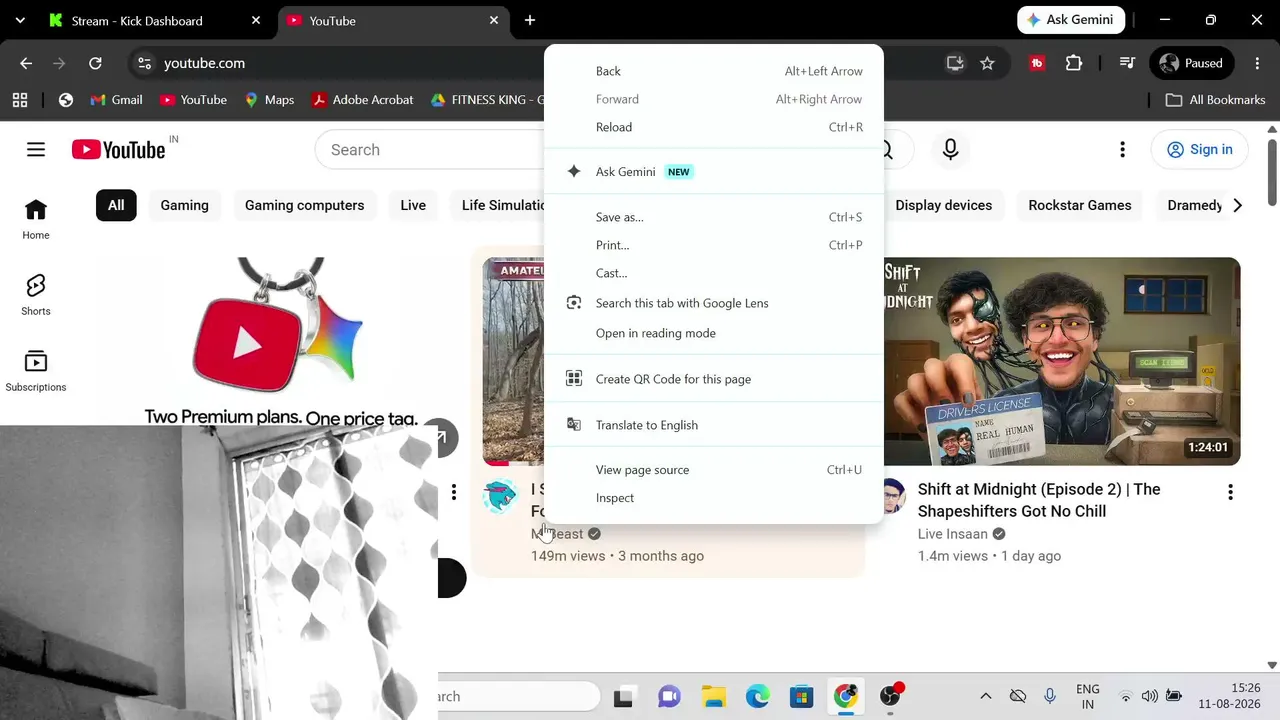
Task: Open the Chrome Extensions puzzle icon
Action: 1074,63
